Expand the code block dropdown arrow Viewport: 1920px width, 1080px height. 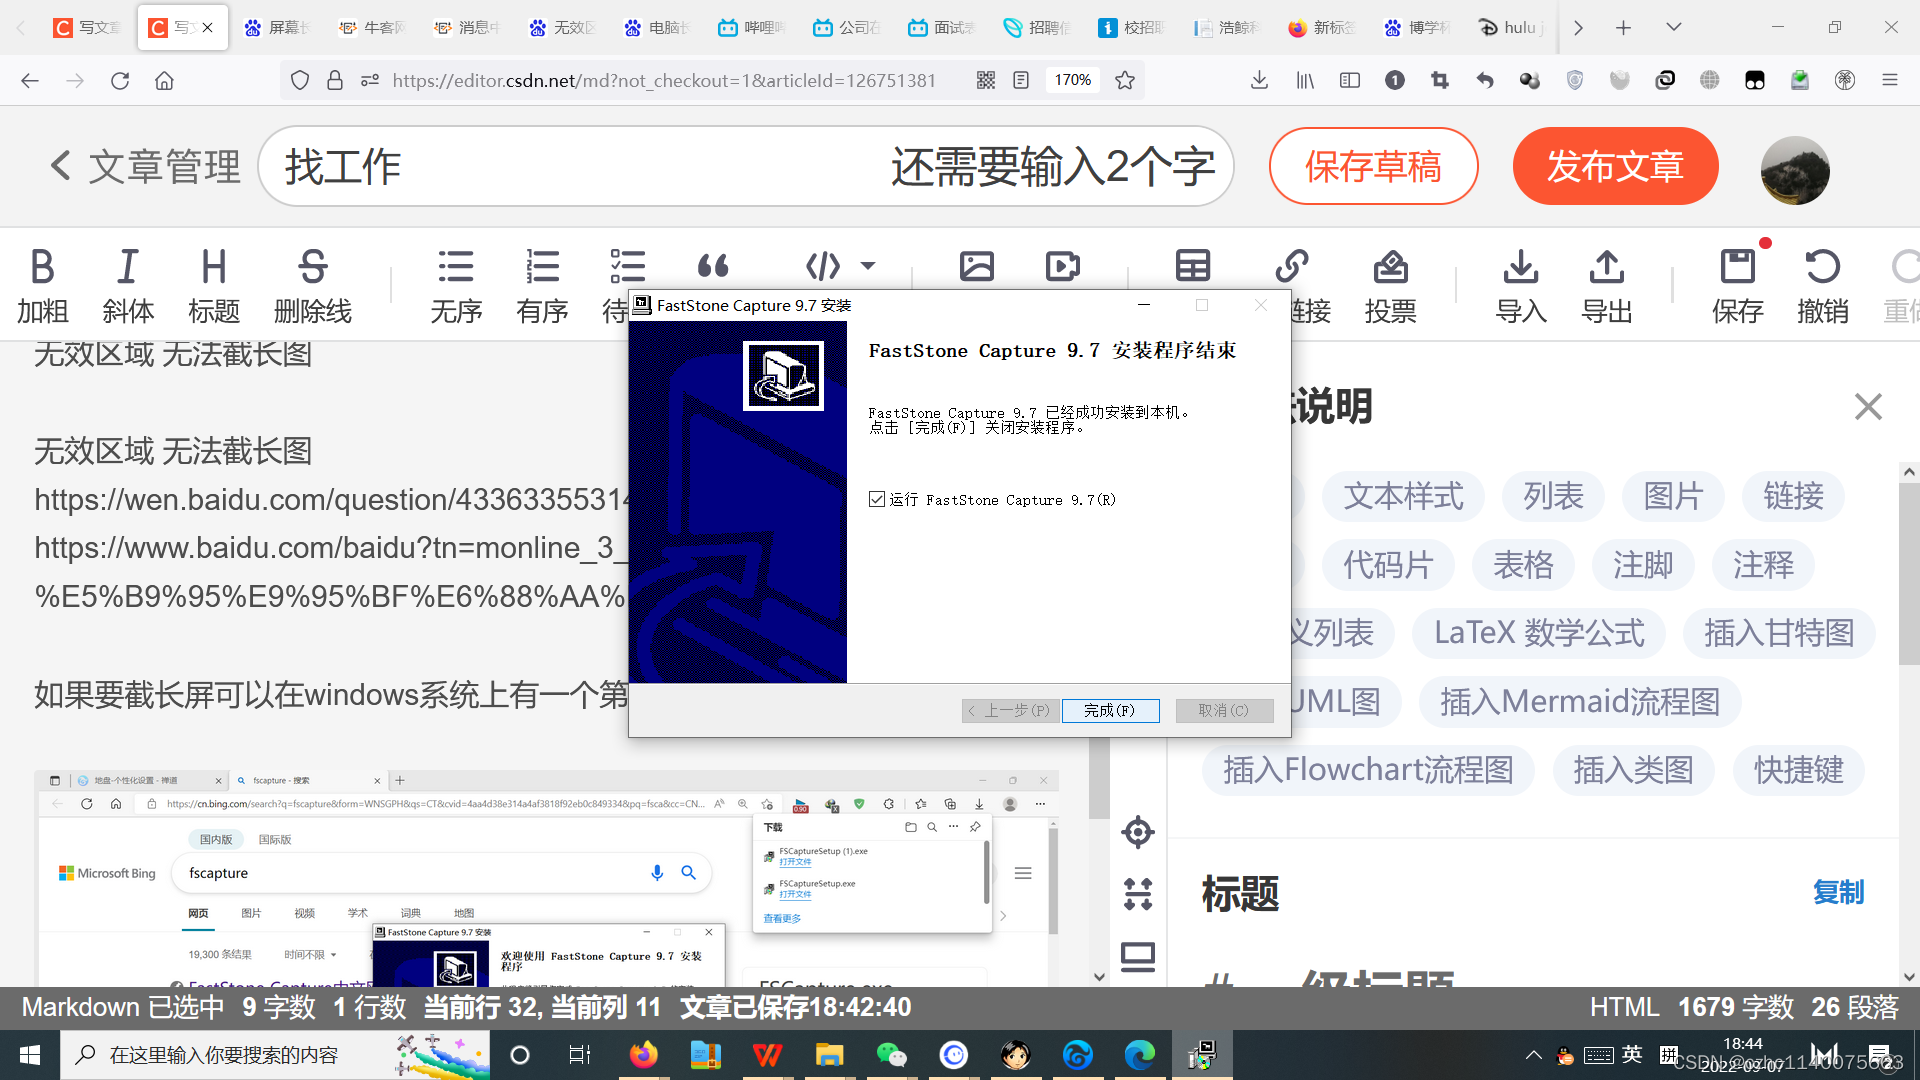tap(868, 266)
